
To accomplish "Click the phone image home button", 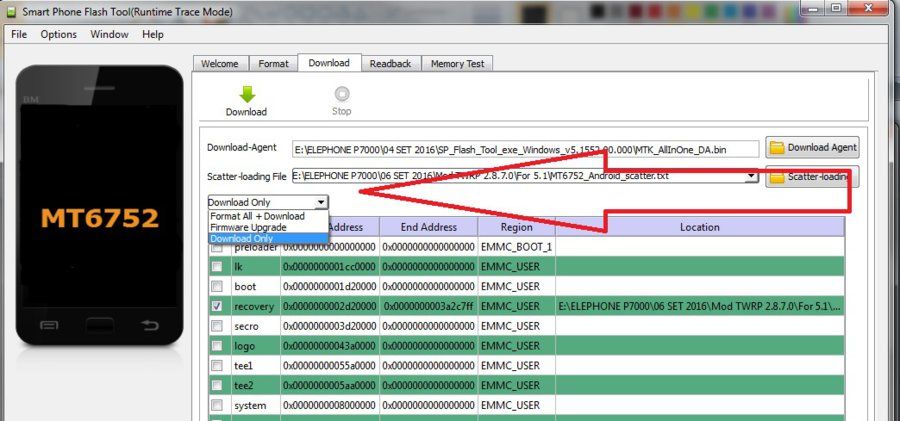I will (99, 326).
